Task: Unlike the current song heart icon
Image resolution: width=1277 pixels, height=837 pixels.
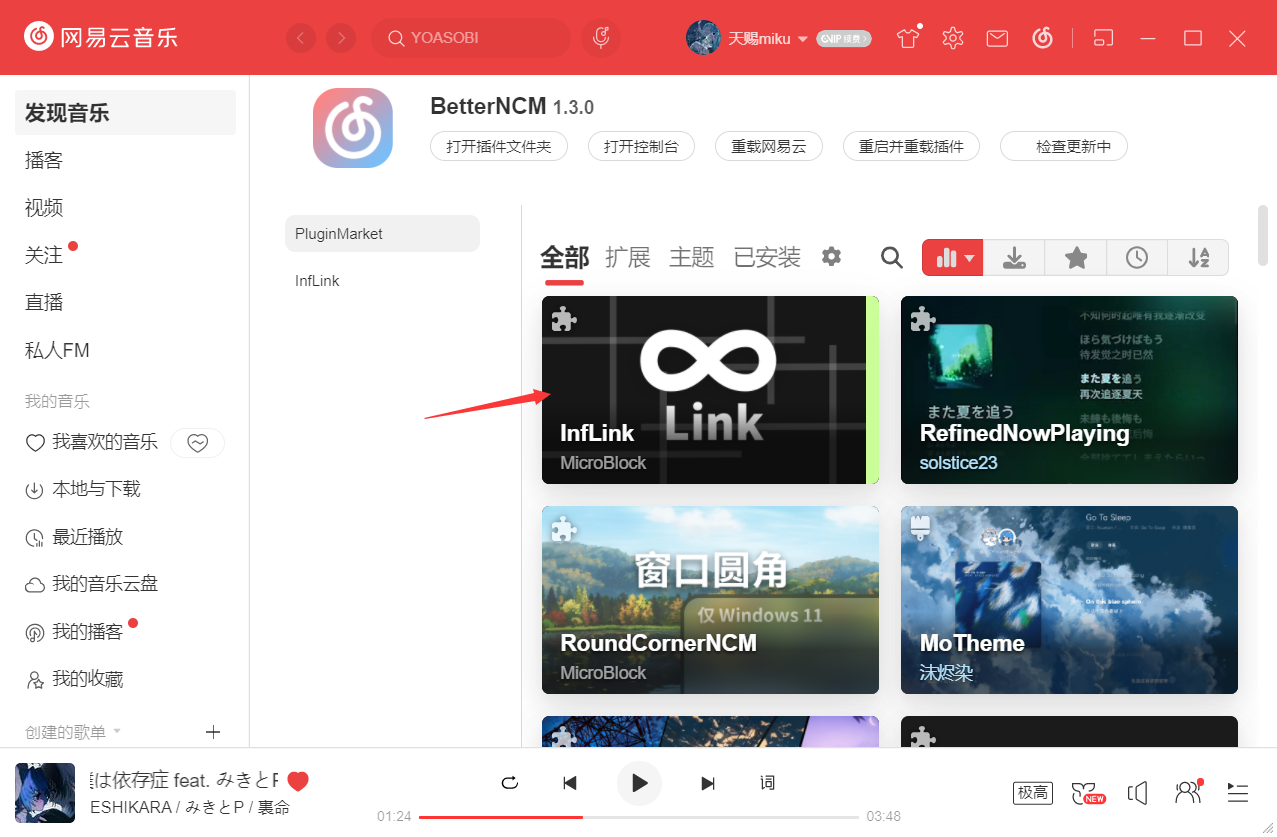Action: (298, 781)
